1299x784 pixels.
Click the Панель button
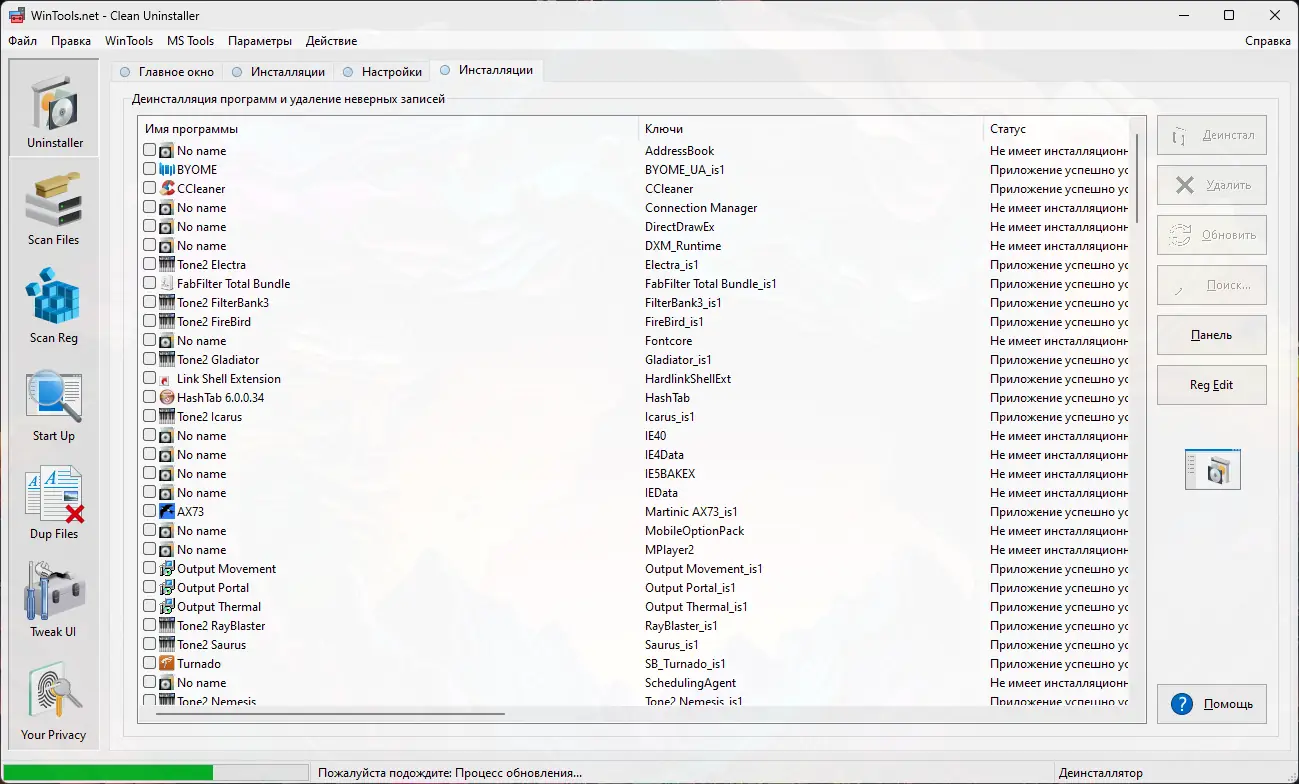pos(1212,335)
